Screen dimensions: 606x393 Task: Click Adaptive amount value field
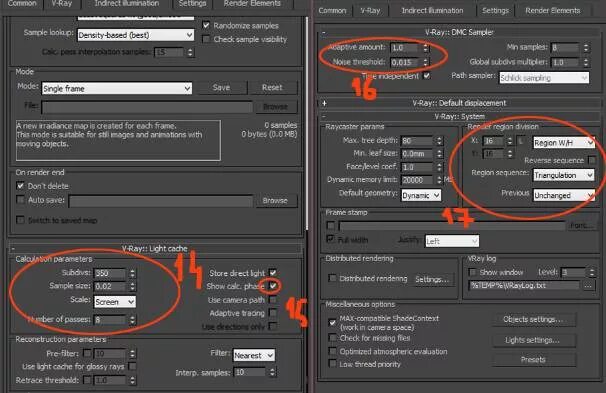coord(405,48)
